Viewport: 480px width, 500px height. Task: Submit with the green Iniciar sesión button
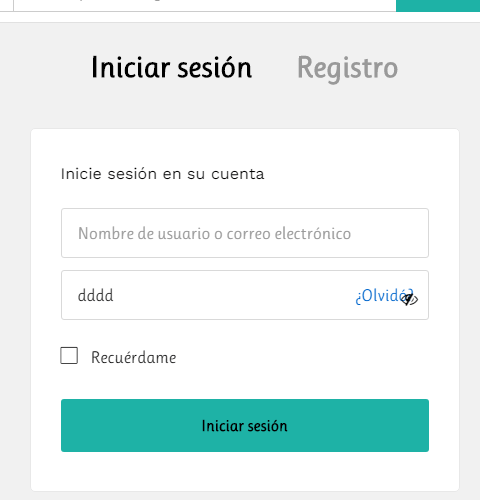click(245, 425)
